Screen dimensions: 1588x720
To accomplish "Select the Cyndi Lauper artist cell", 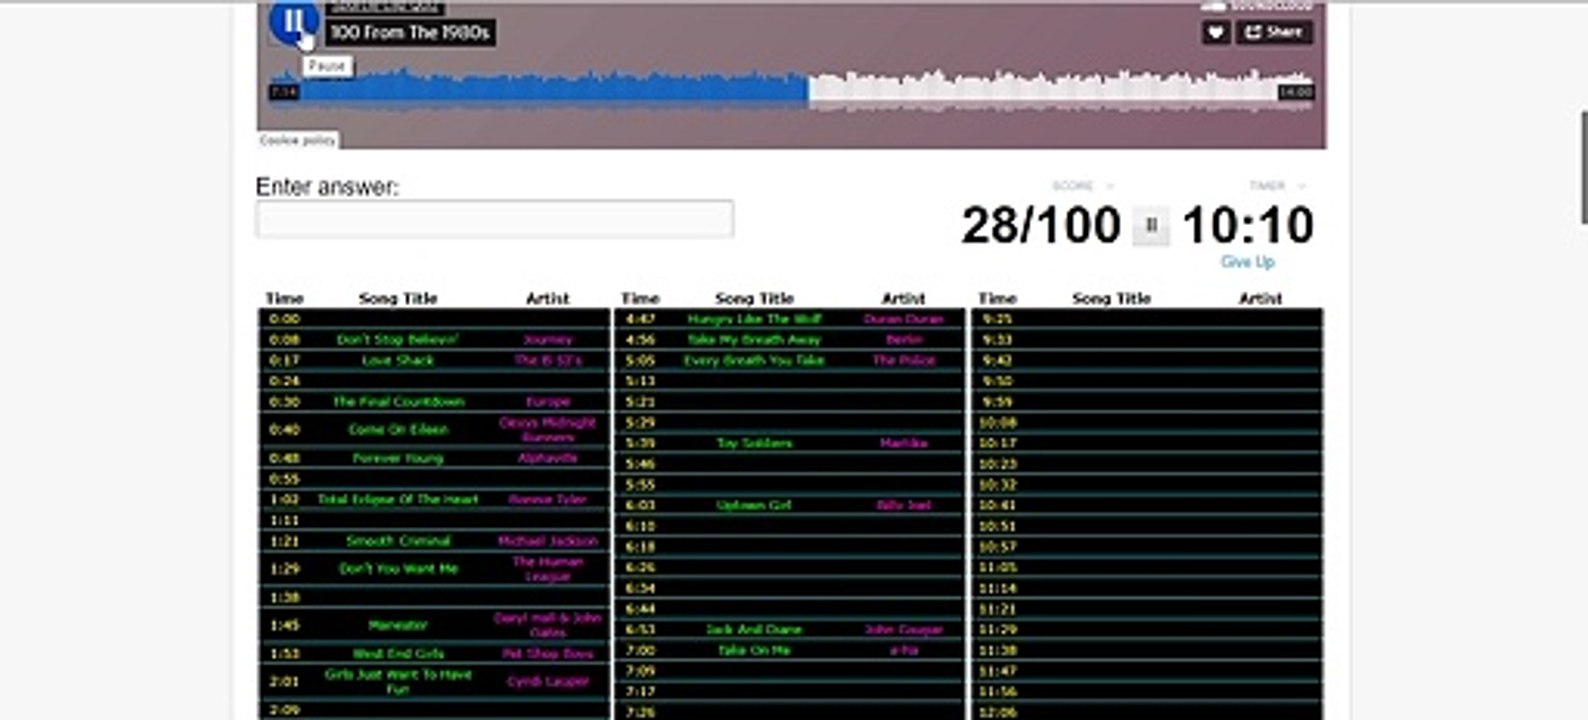I will [x=547, y=682].
